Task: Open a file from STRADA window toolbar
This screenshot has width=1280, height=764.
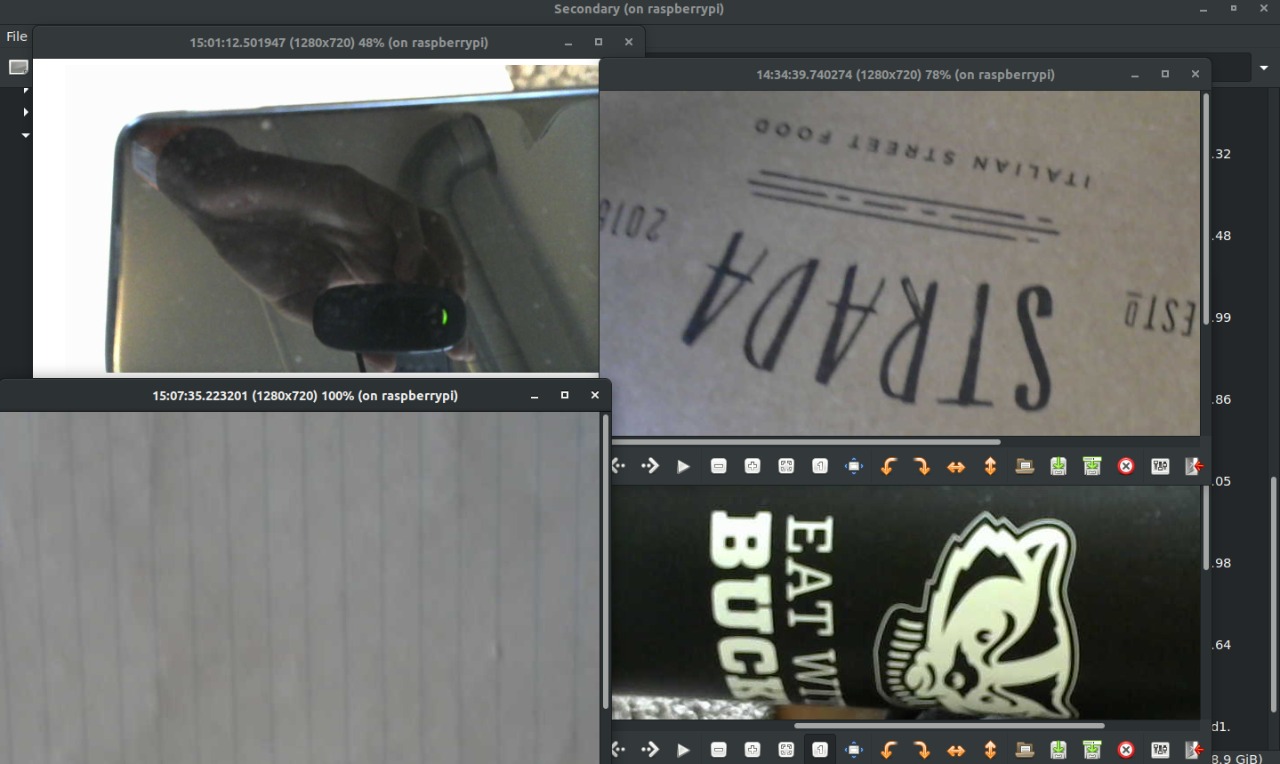Action: point(1024,466)
